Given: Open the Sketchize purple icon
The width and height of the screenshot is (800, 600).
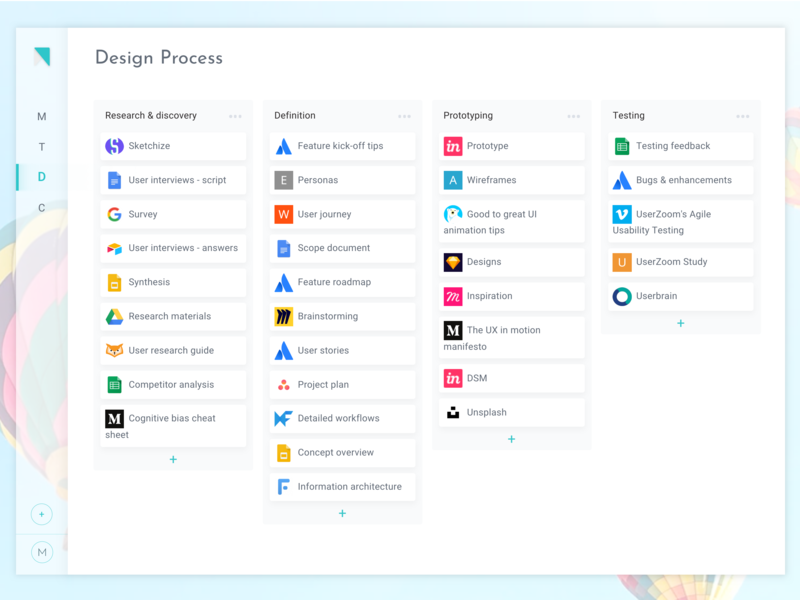Looking at the screenshot, I should point(114,146).
